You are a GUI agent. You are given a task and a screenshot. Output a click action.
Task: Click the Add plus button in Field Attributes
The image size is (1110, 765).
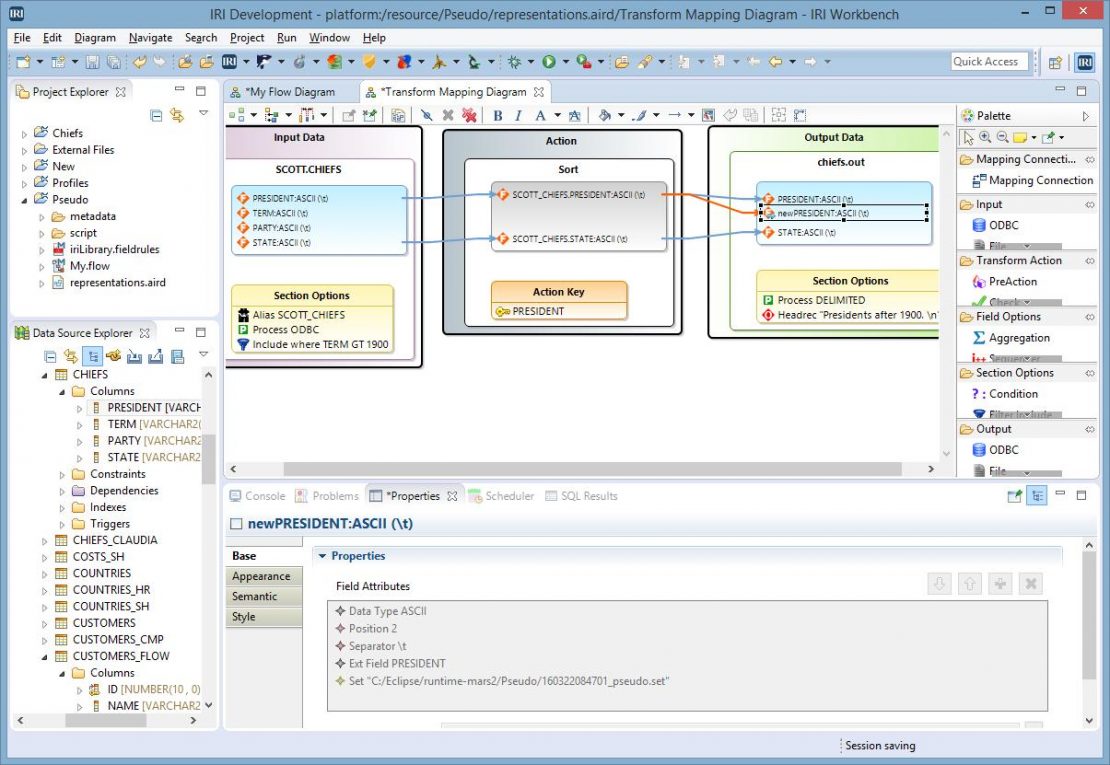point(1000,584)
